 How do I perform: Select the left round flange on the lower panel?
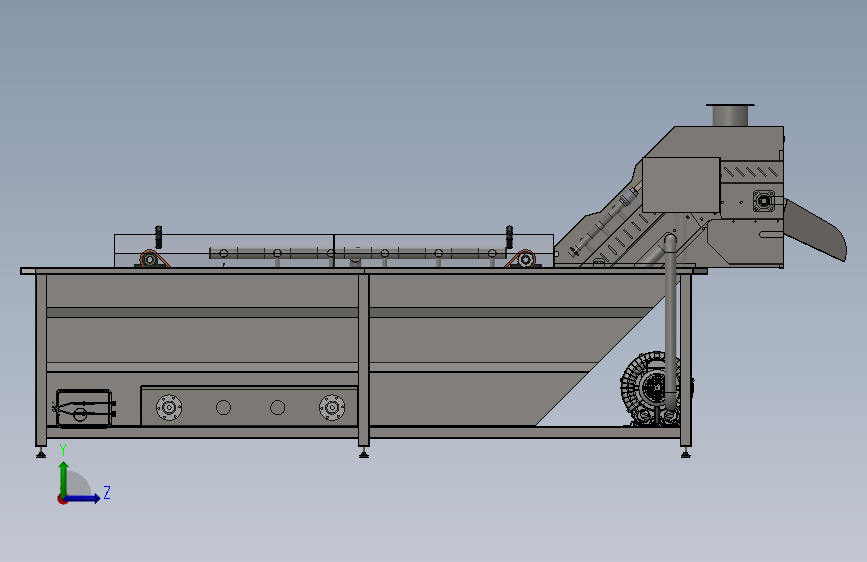coord(169,408)
